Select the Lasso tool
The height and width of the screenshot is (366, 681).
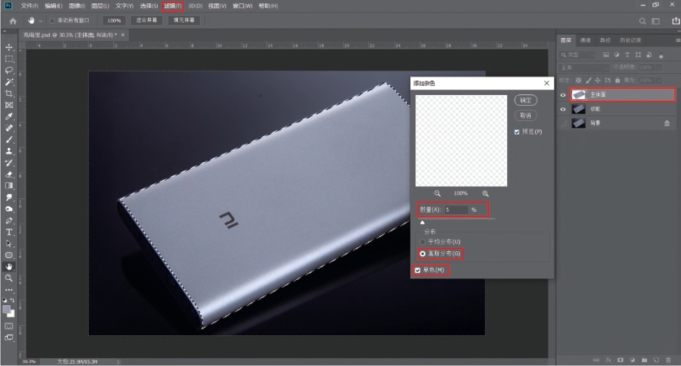pos(9,70)
